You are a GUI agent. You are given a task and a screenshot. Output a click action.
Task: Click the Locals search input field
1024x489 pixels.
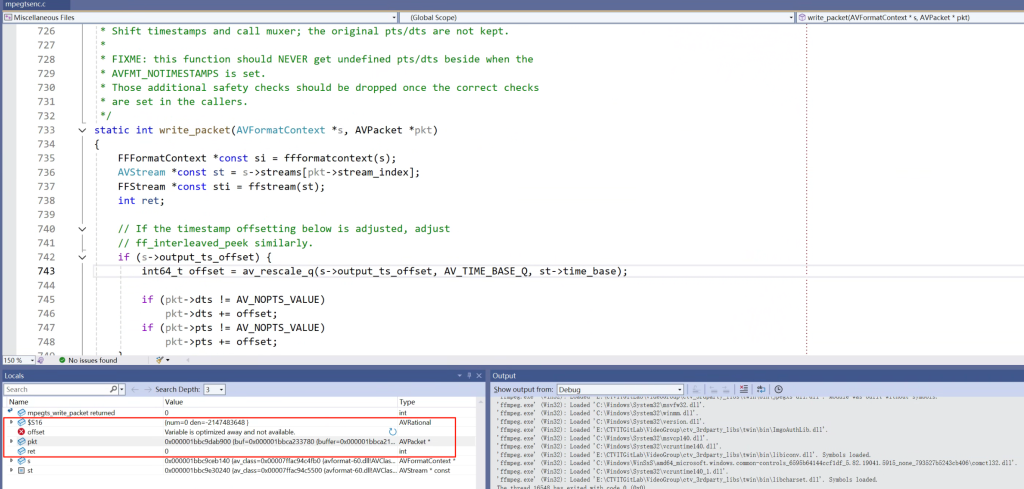coord(55,389)
